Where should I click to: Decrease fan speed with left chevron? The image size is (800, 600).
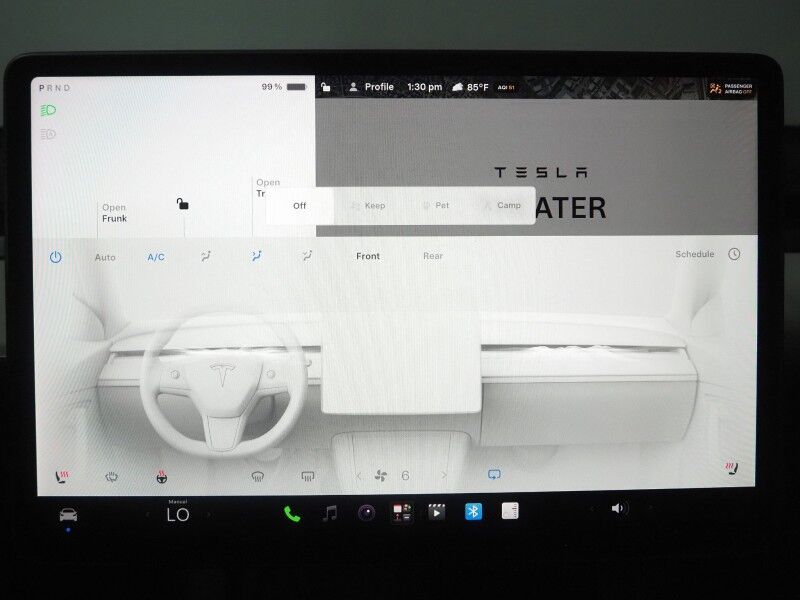[359, 476]
